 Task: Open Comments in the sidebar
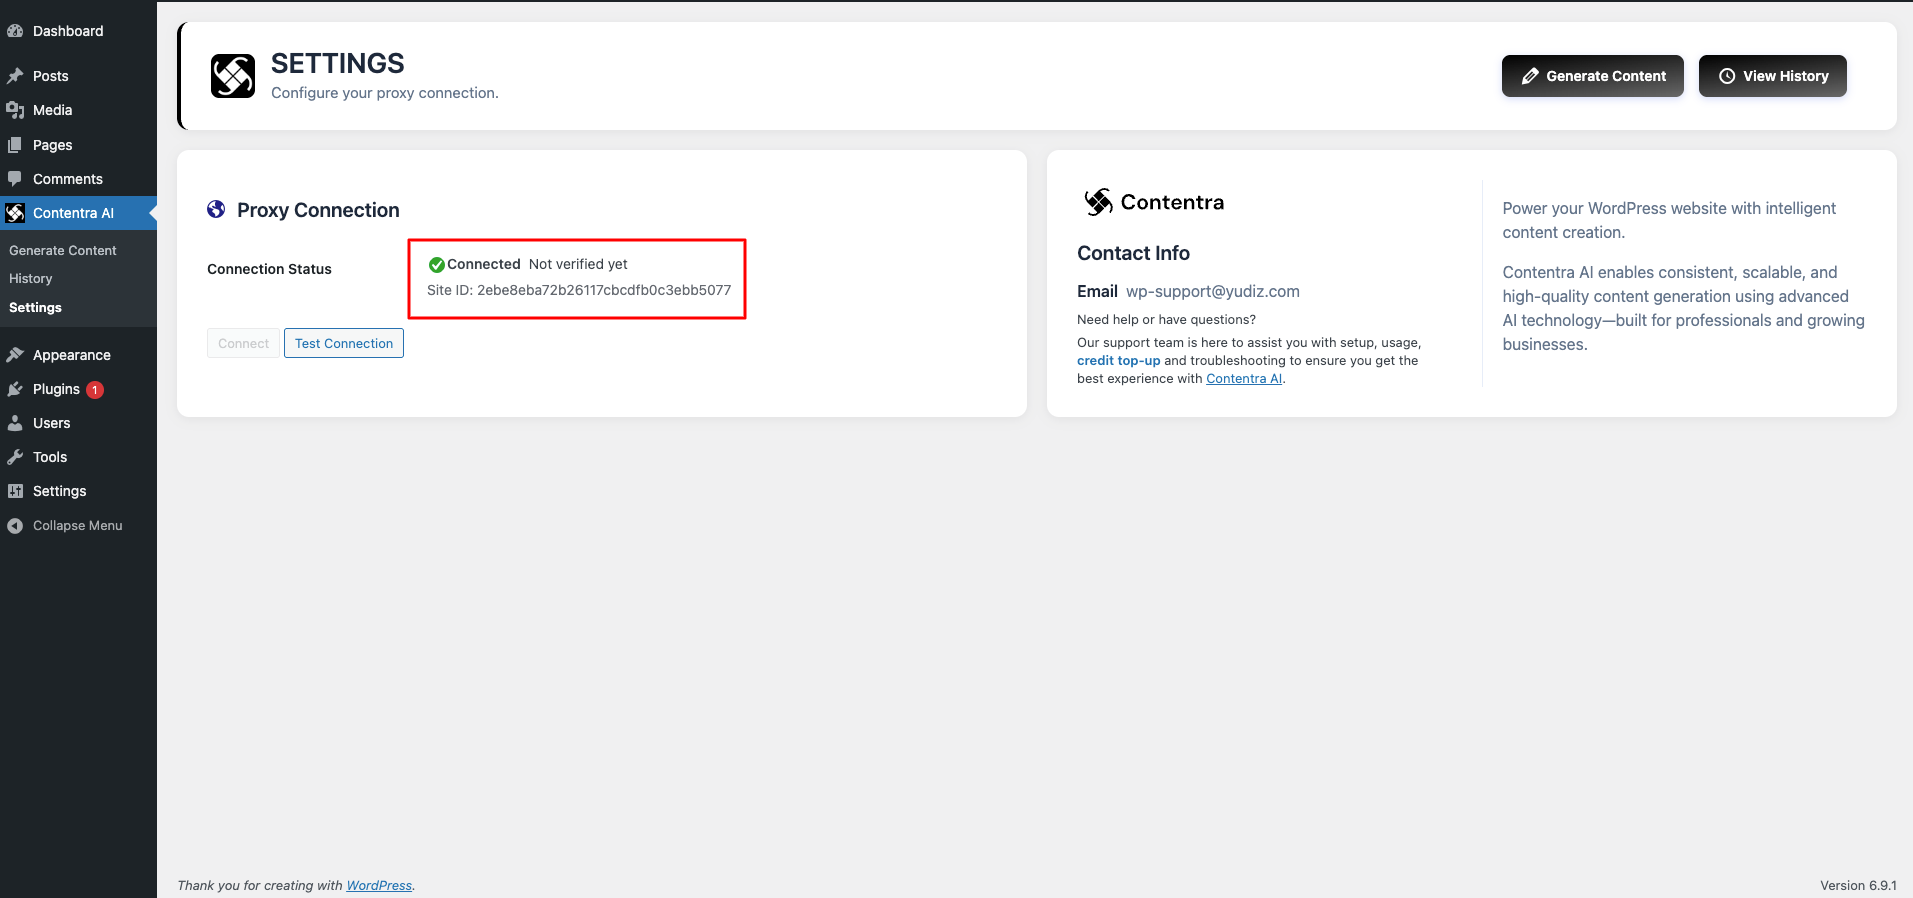78,179
